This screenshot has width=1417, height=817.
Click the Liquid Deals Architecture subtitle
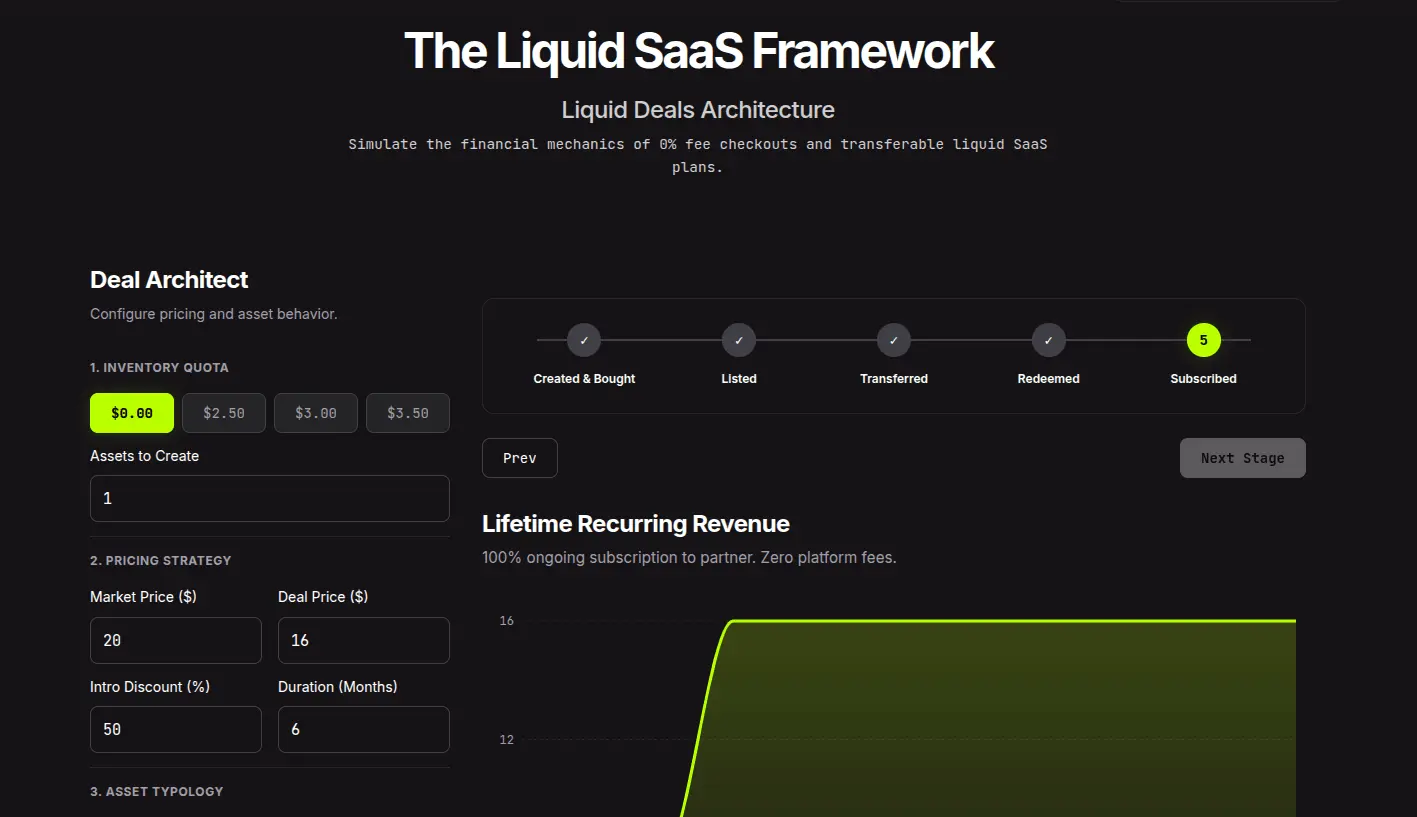tap(698, 110)
